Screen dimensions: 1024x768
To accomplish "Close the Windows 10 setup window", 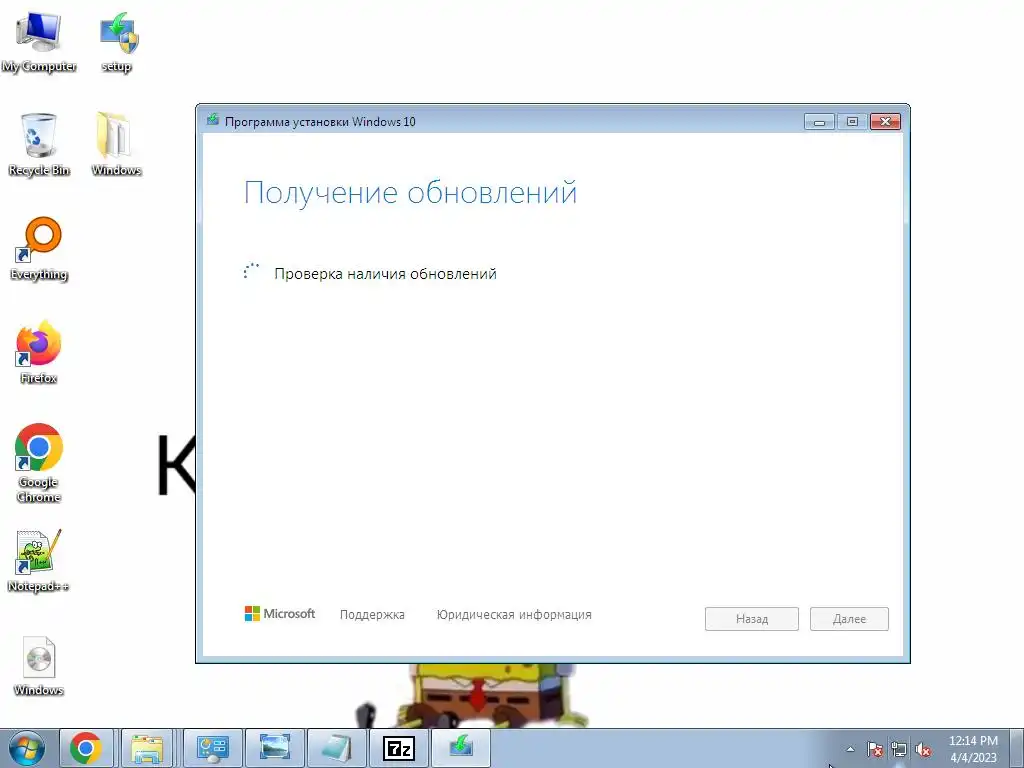I will click(x=886, y=121).
